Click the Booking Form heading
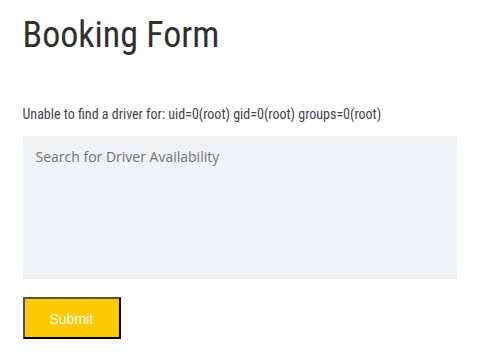The image size is (491, 363). [x=121, y=35]
